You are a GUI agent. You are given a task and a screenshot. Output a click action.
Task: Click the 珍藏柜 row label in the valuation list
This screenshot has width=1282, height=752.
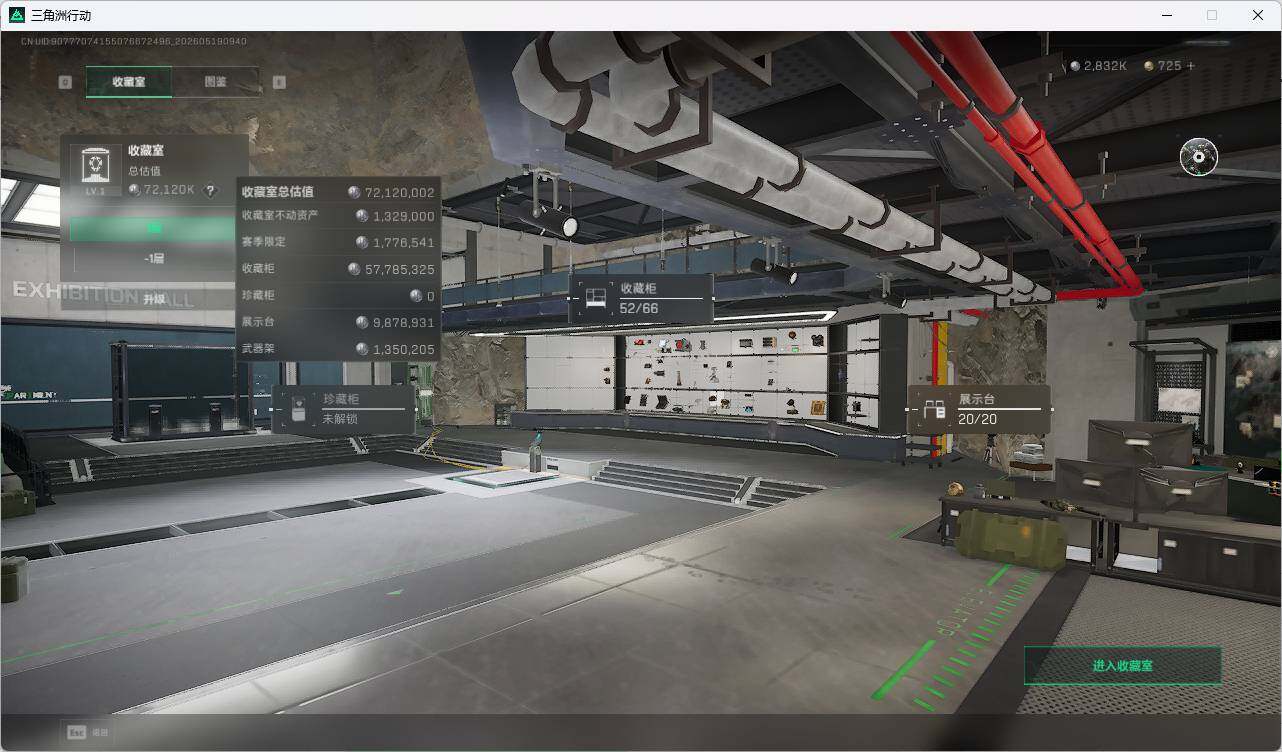coord(258,295)
